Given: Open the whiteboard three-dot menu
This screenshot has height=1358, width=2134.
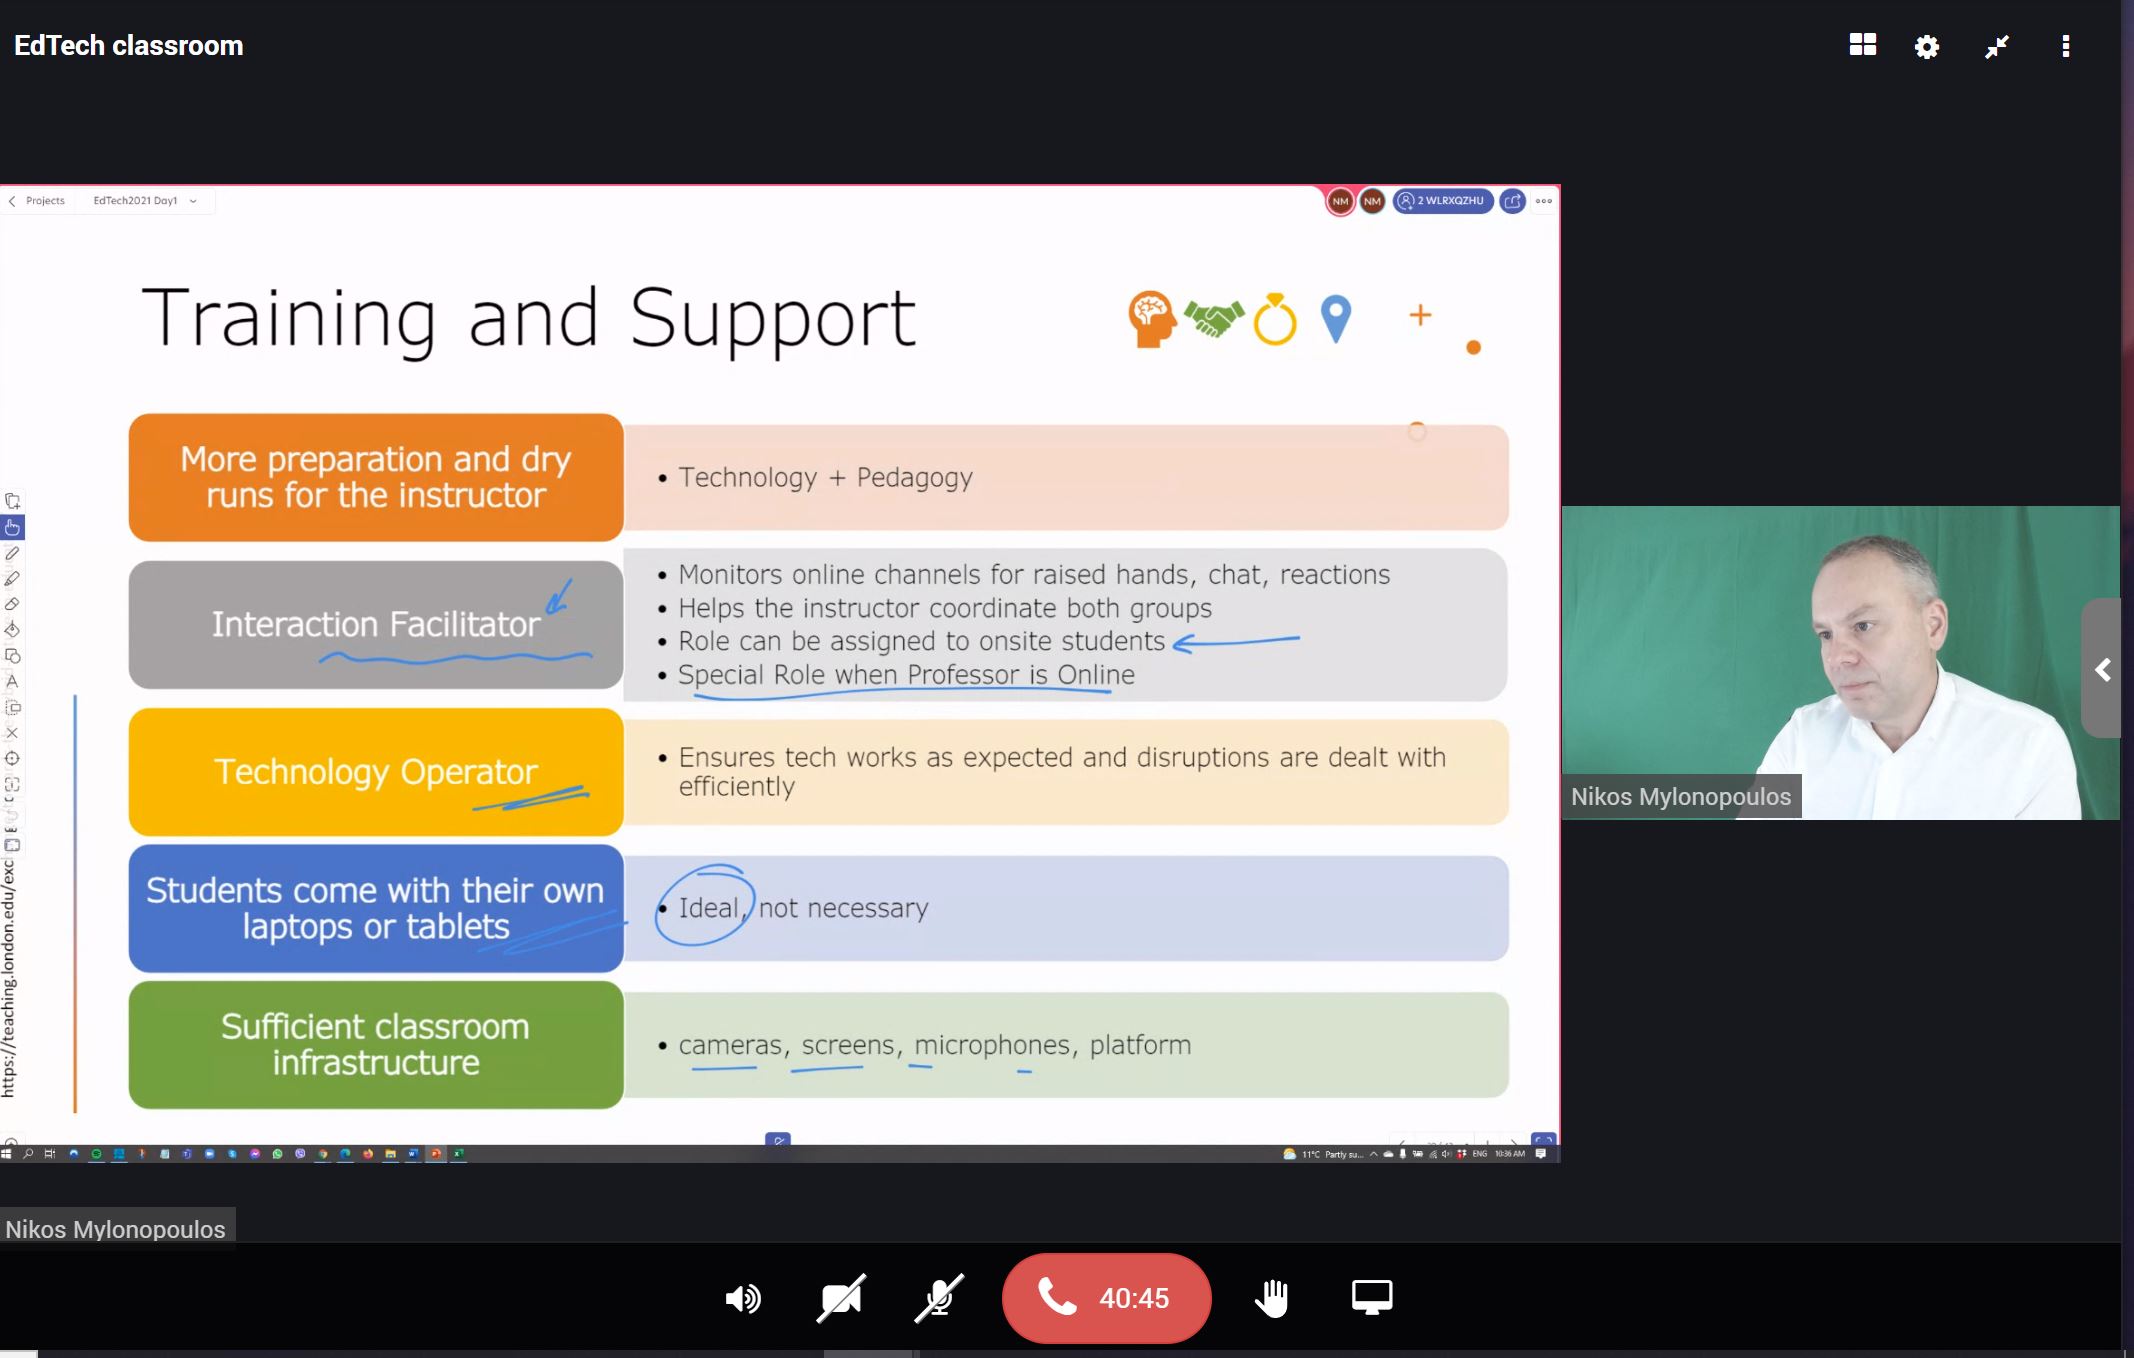Looking at the screenshot, I should coord(1544,201).
